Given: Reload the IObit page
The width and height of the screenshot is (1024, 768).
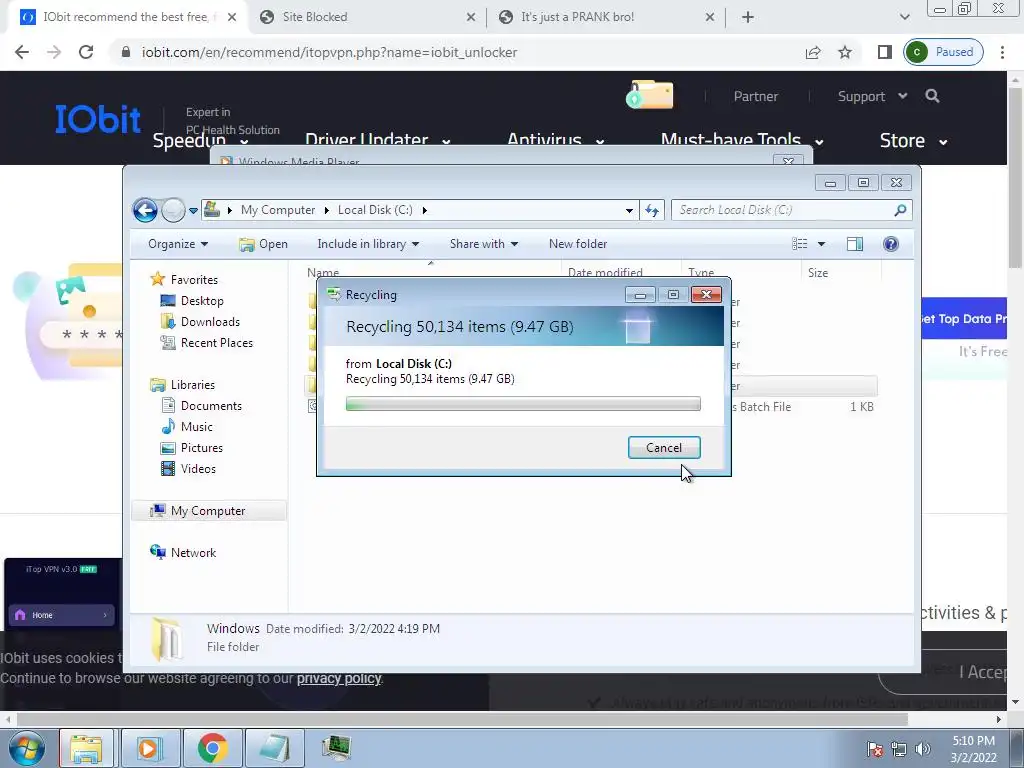Looking at the screenshot, I should (x=86, y=52).
